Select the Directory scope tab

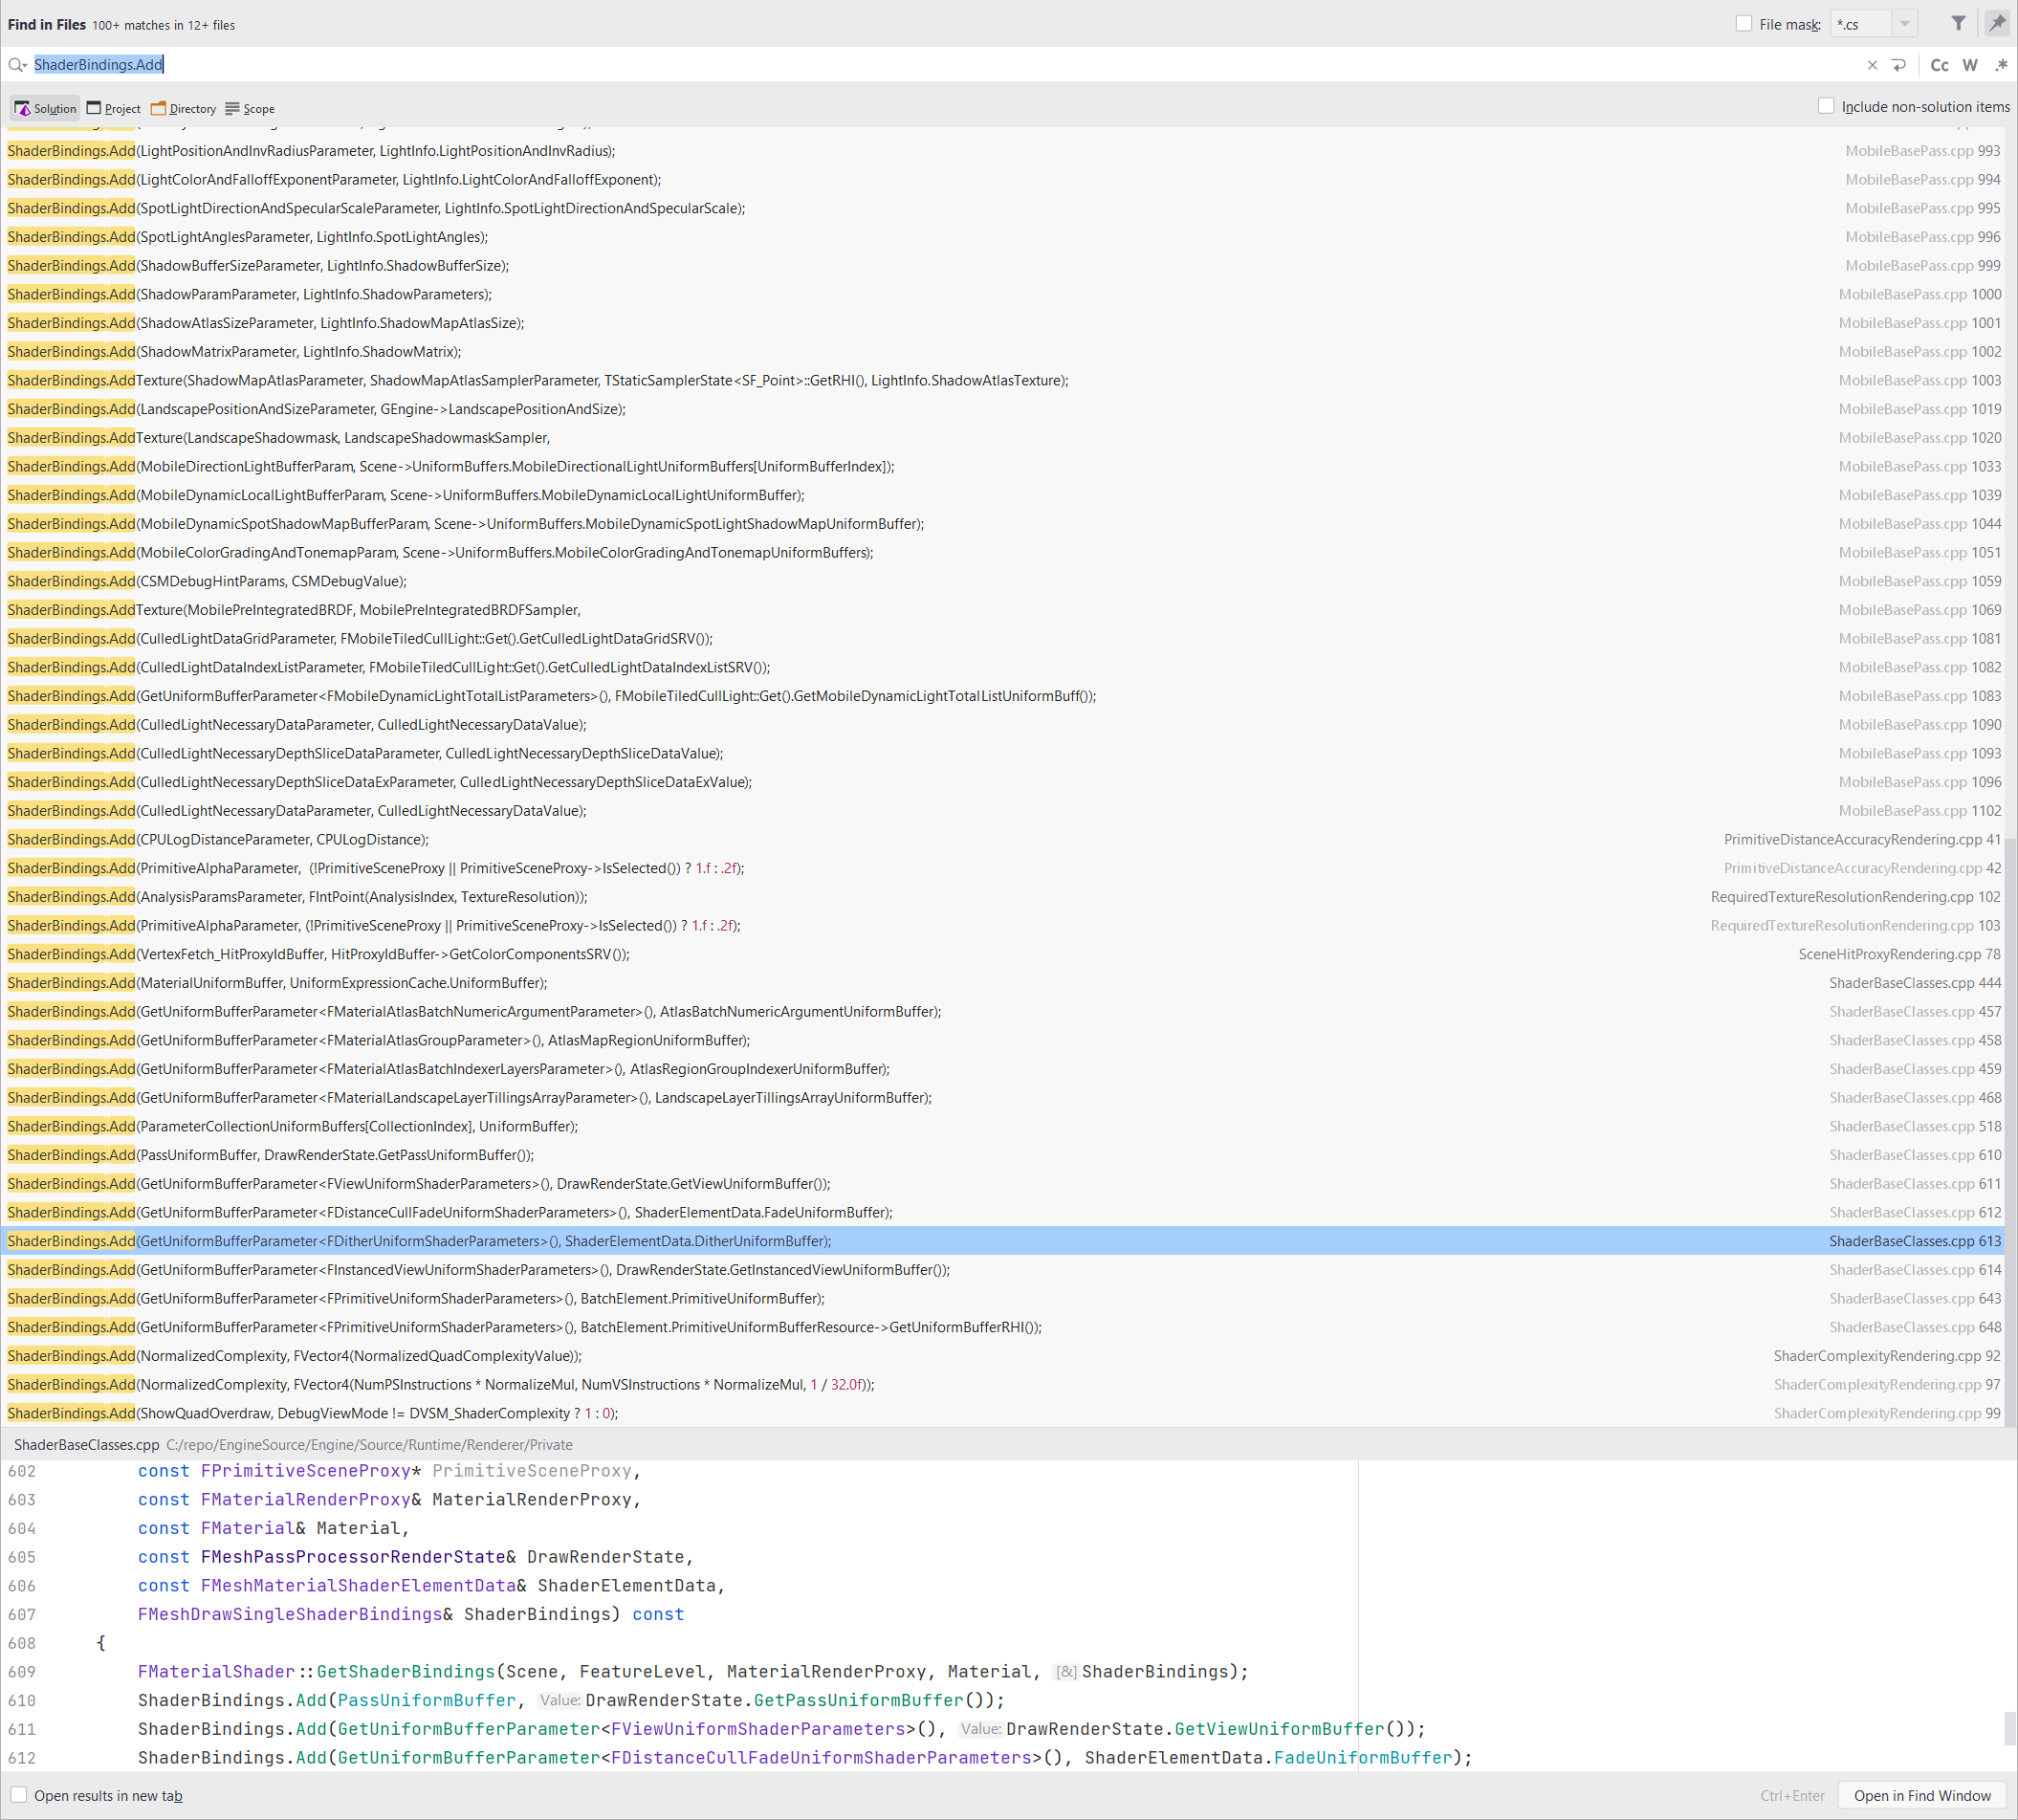tap(183, 108)
